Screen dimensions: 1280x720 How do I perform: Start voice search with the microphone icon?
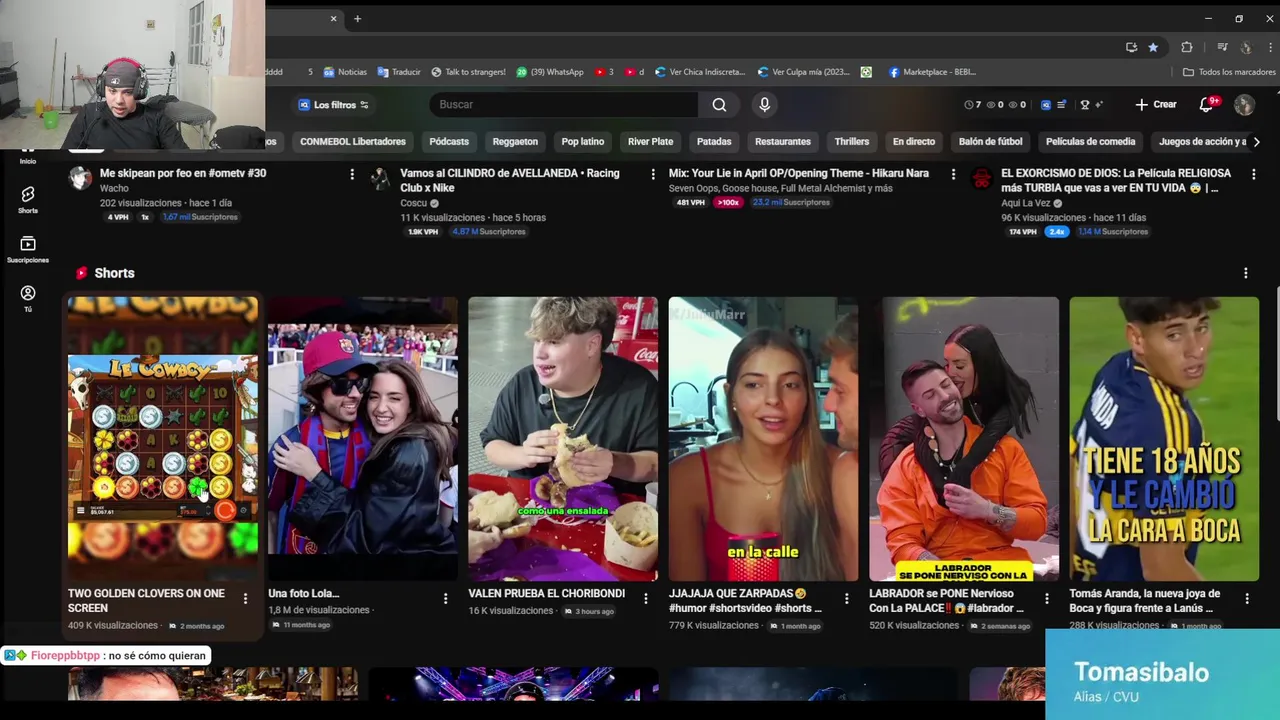click(x=764, y=104)
